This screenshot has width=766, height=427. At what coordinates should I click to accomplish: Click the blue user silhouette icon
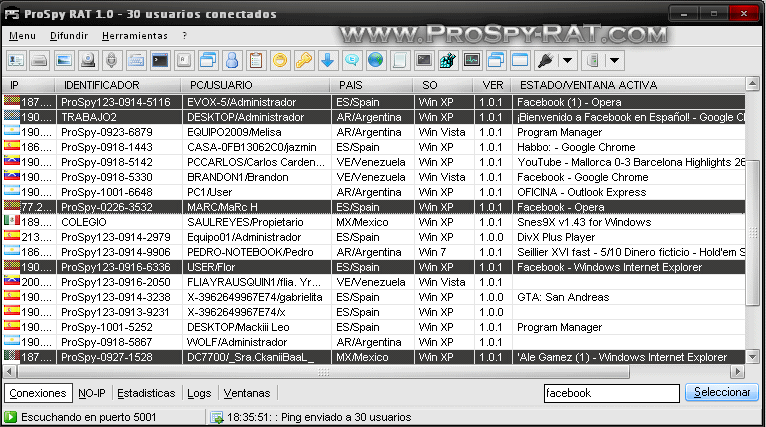click(232, 61)
